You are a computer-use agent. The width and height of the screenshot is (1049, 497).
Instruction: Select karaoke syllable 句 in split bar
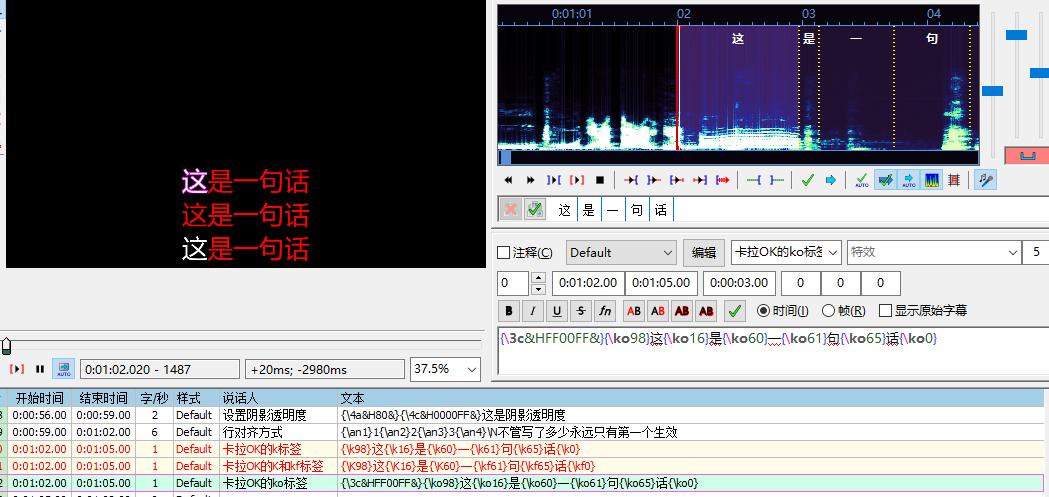click(637, 210)
